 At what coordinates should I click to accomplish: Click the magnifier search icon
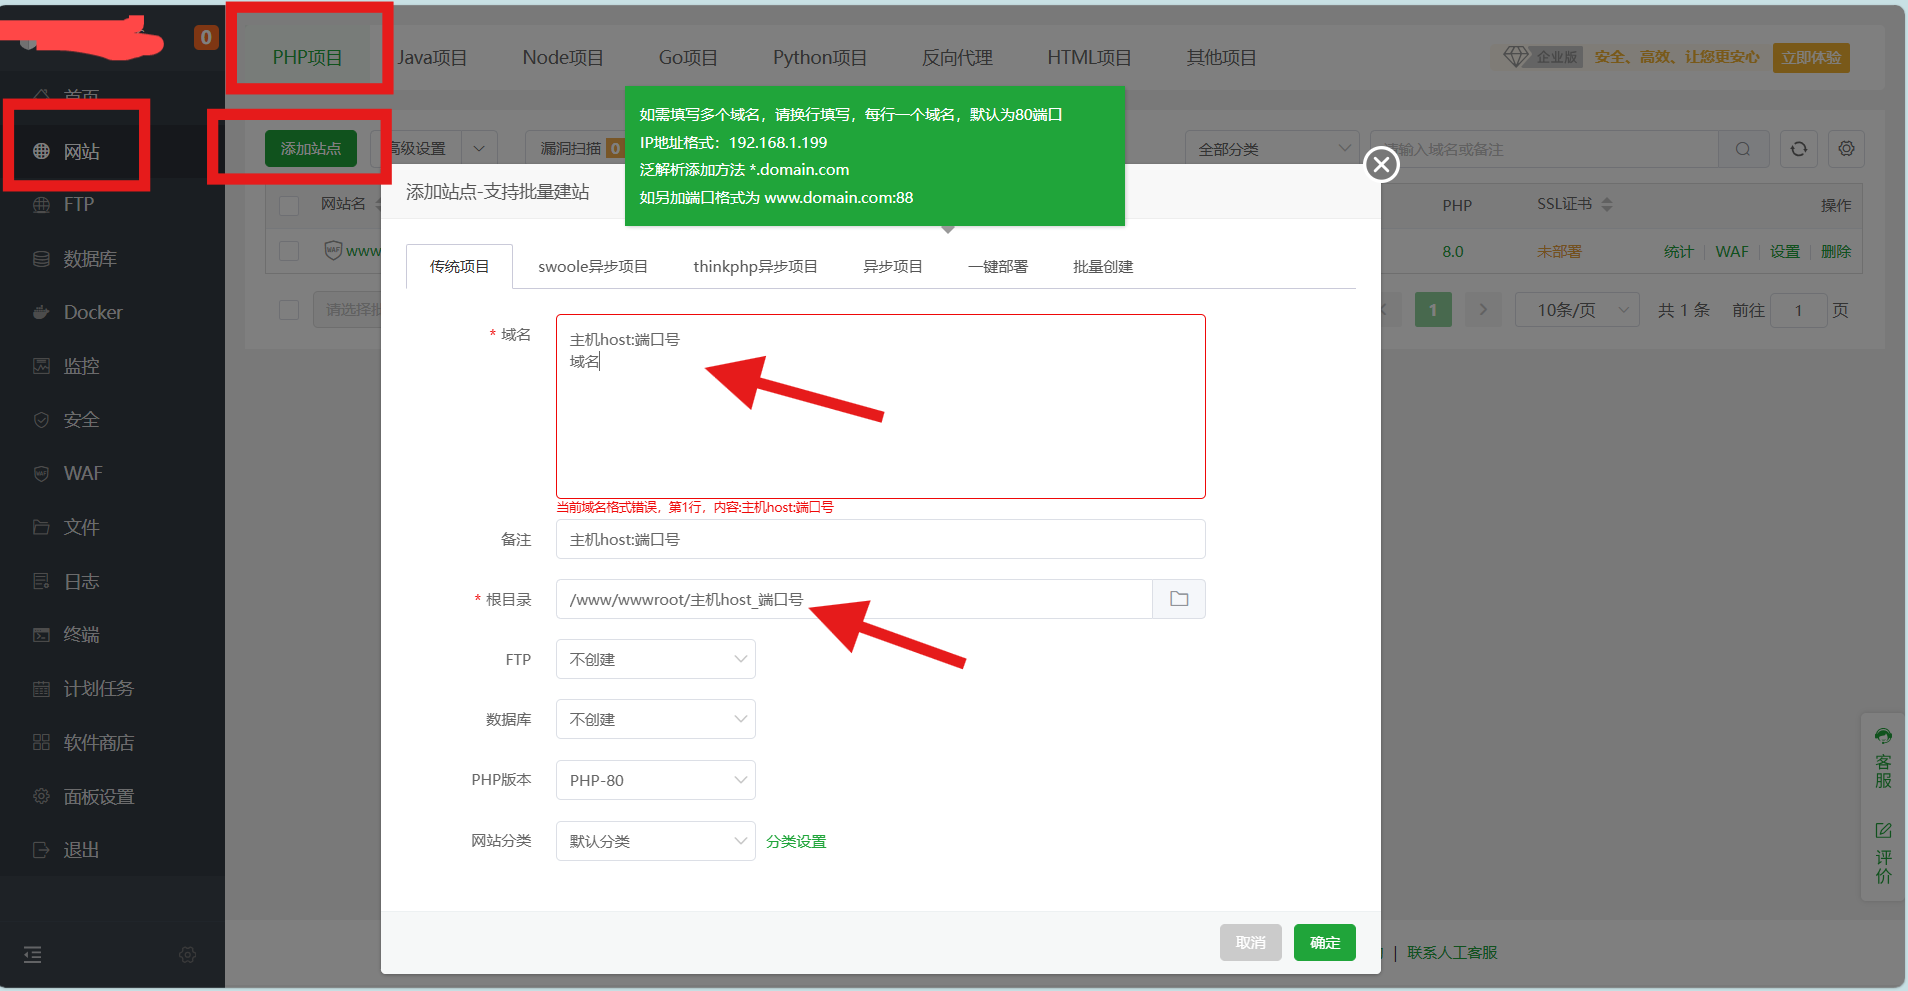1743,149
